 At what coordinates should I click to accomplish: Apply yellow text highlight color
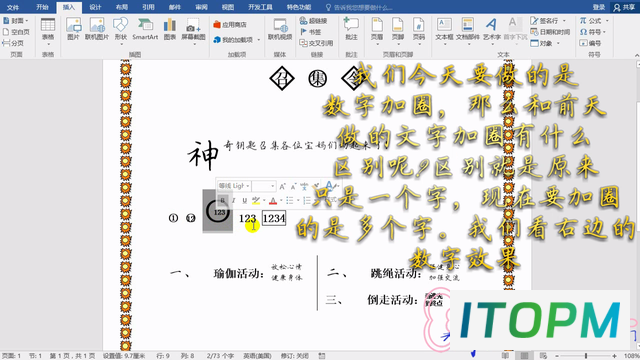click(x=256, y=200)
